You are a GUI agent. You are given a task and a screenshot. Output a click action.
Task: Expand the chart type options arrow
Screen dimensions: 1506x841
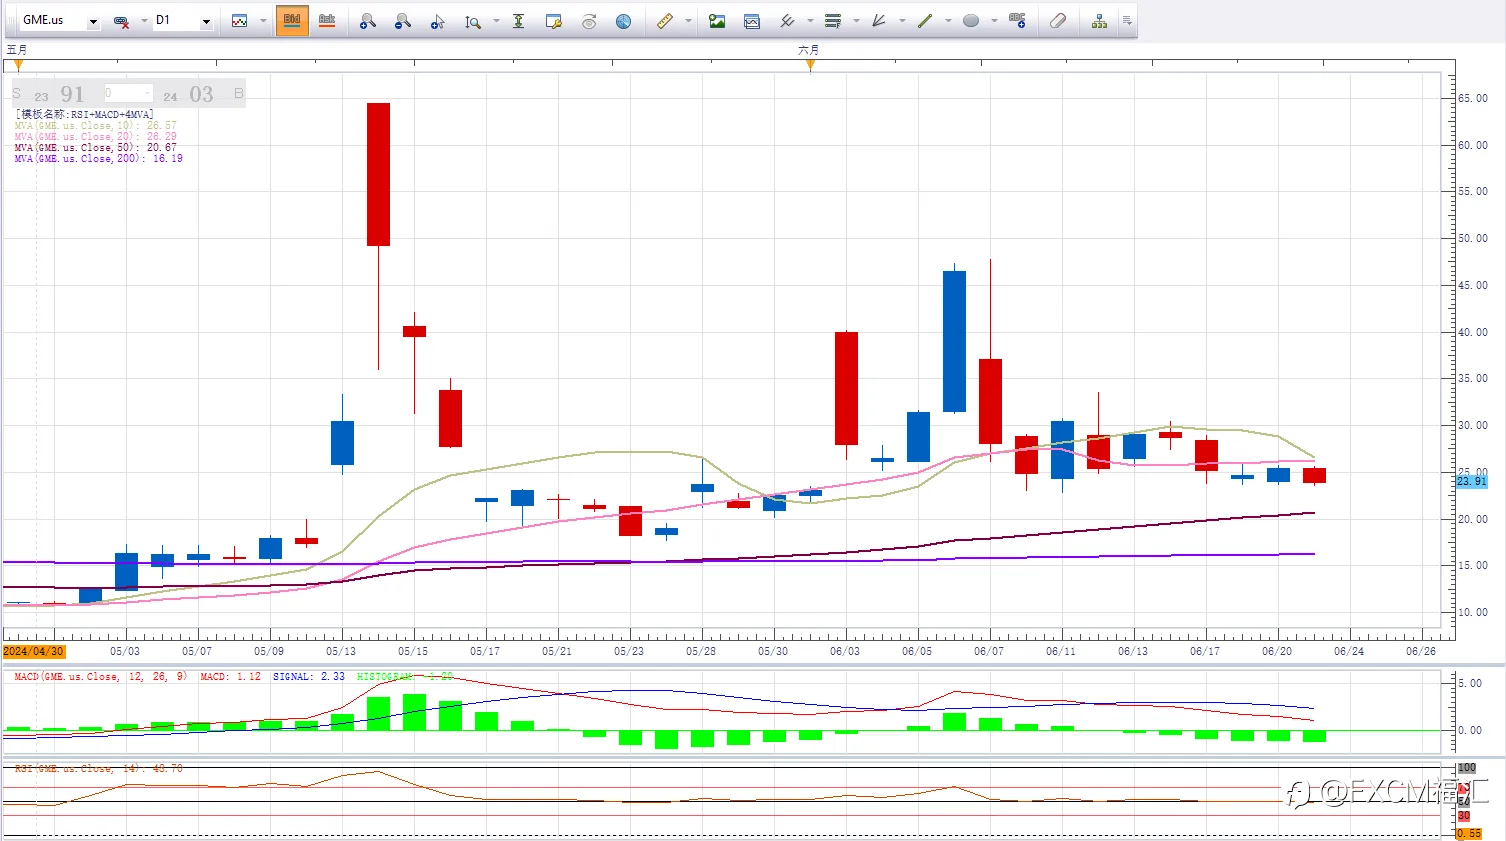pos(263,21)
